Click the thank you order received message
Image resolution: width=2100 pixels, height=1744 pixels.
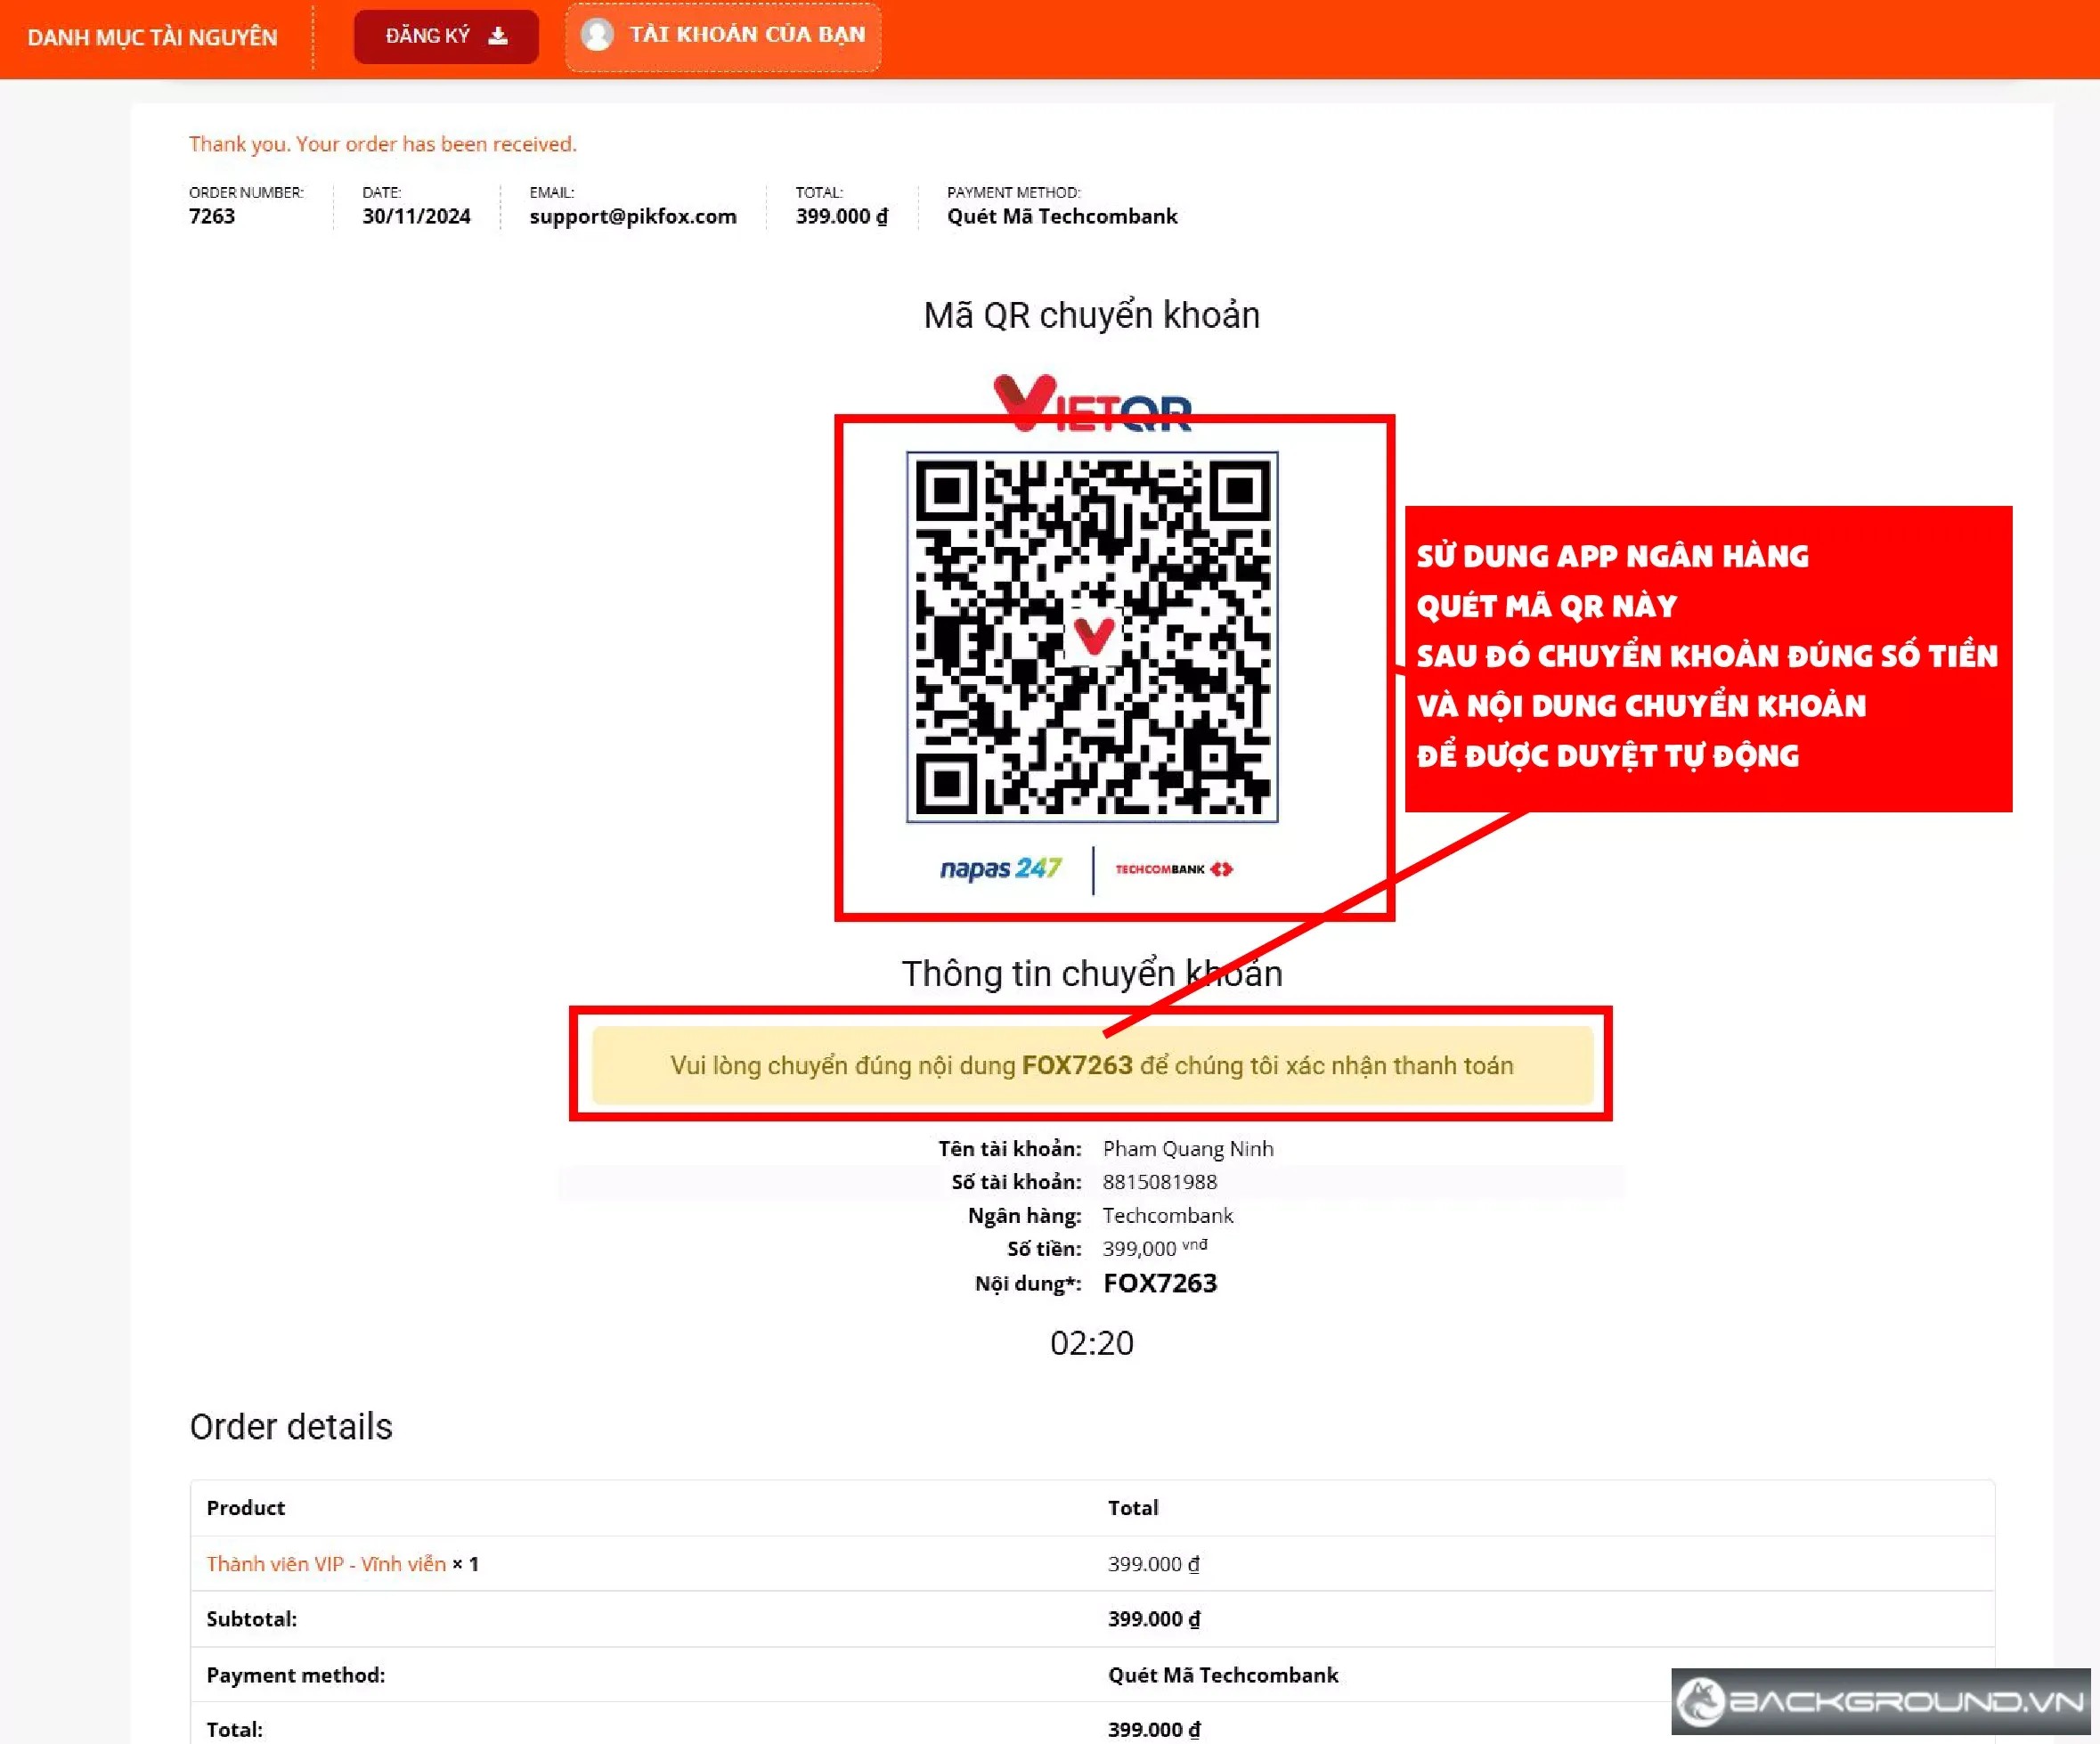[x=383, y=144]
